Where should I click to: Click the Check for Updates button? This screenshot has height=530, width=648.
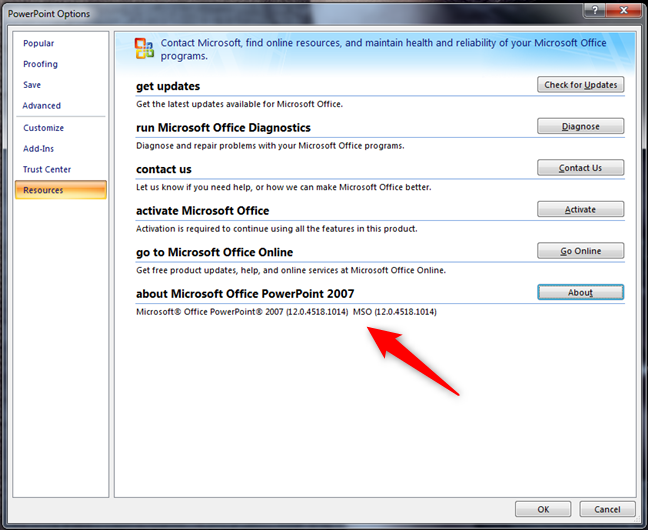[581, 85]
